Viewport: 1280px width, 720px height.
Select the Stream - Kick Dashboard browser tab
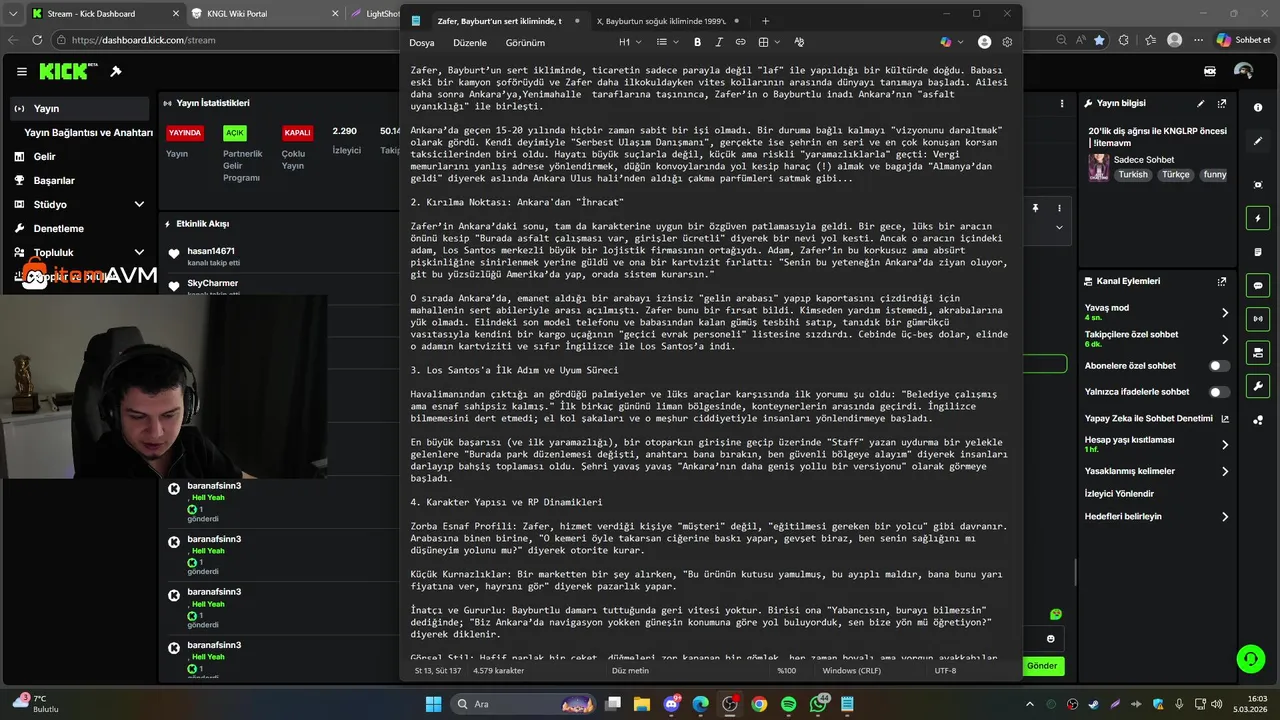tap(104, 14)
